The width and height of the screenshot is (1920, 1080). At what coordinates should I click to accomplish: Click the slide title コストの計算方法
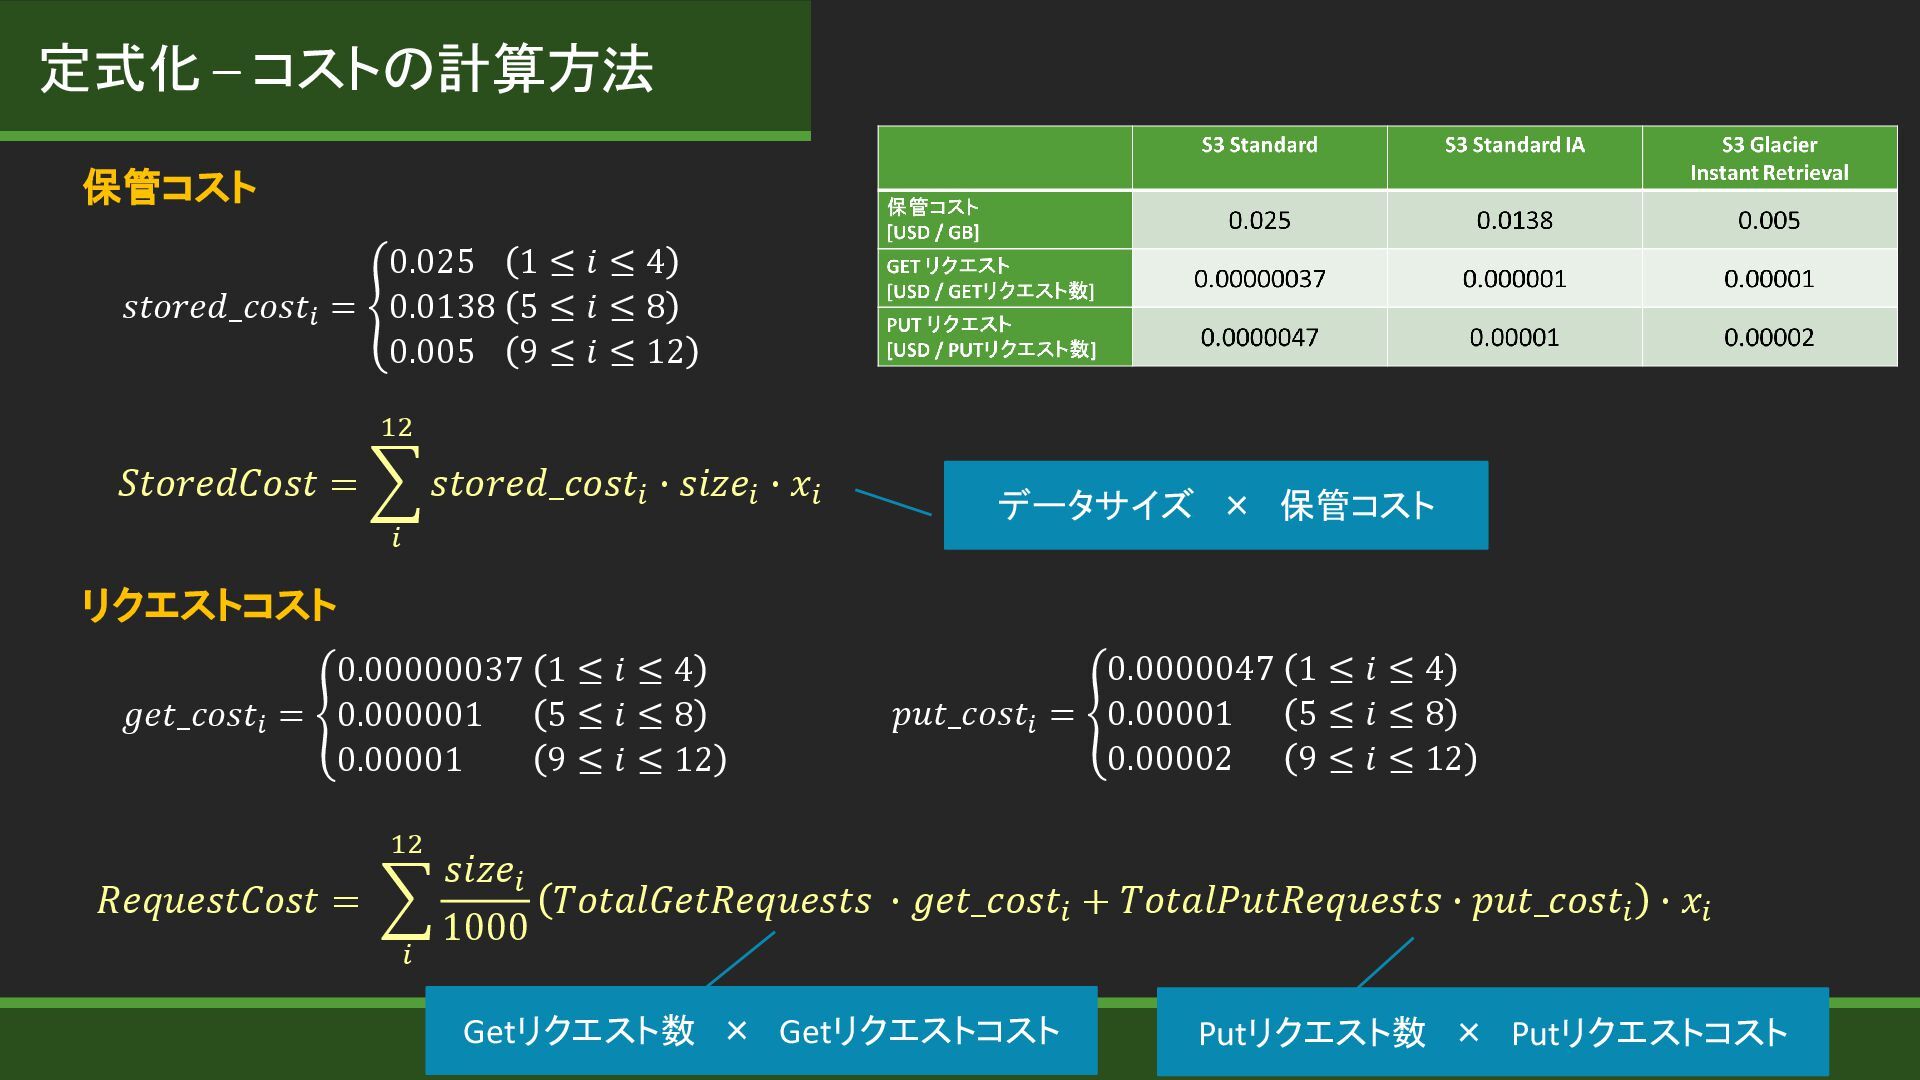[346, 70]
